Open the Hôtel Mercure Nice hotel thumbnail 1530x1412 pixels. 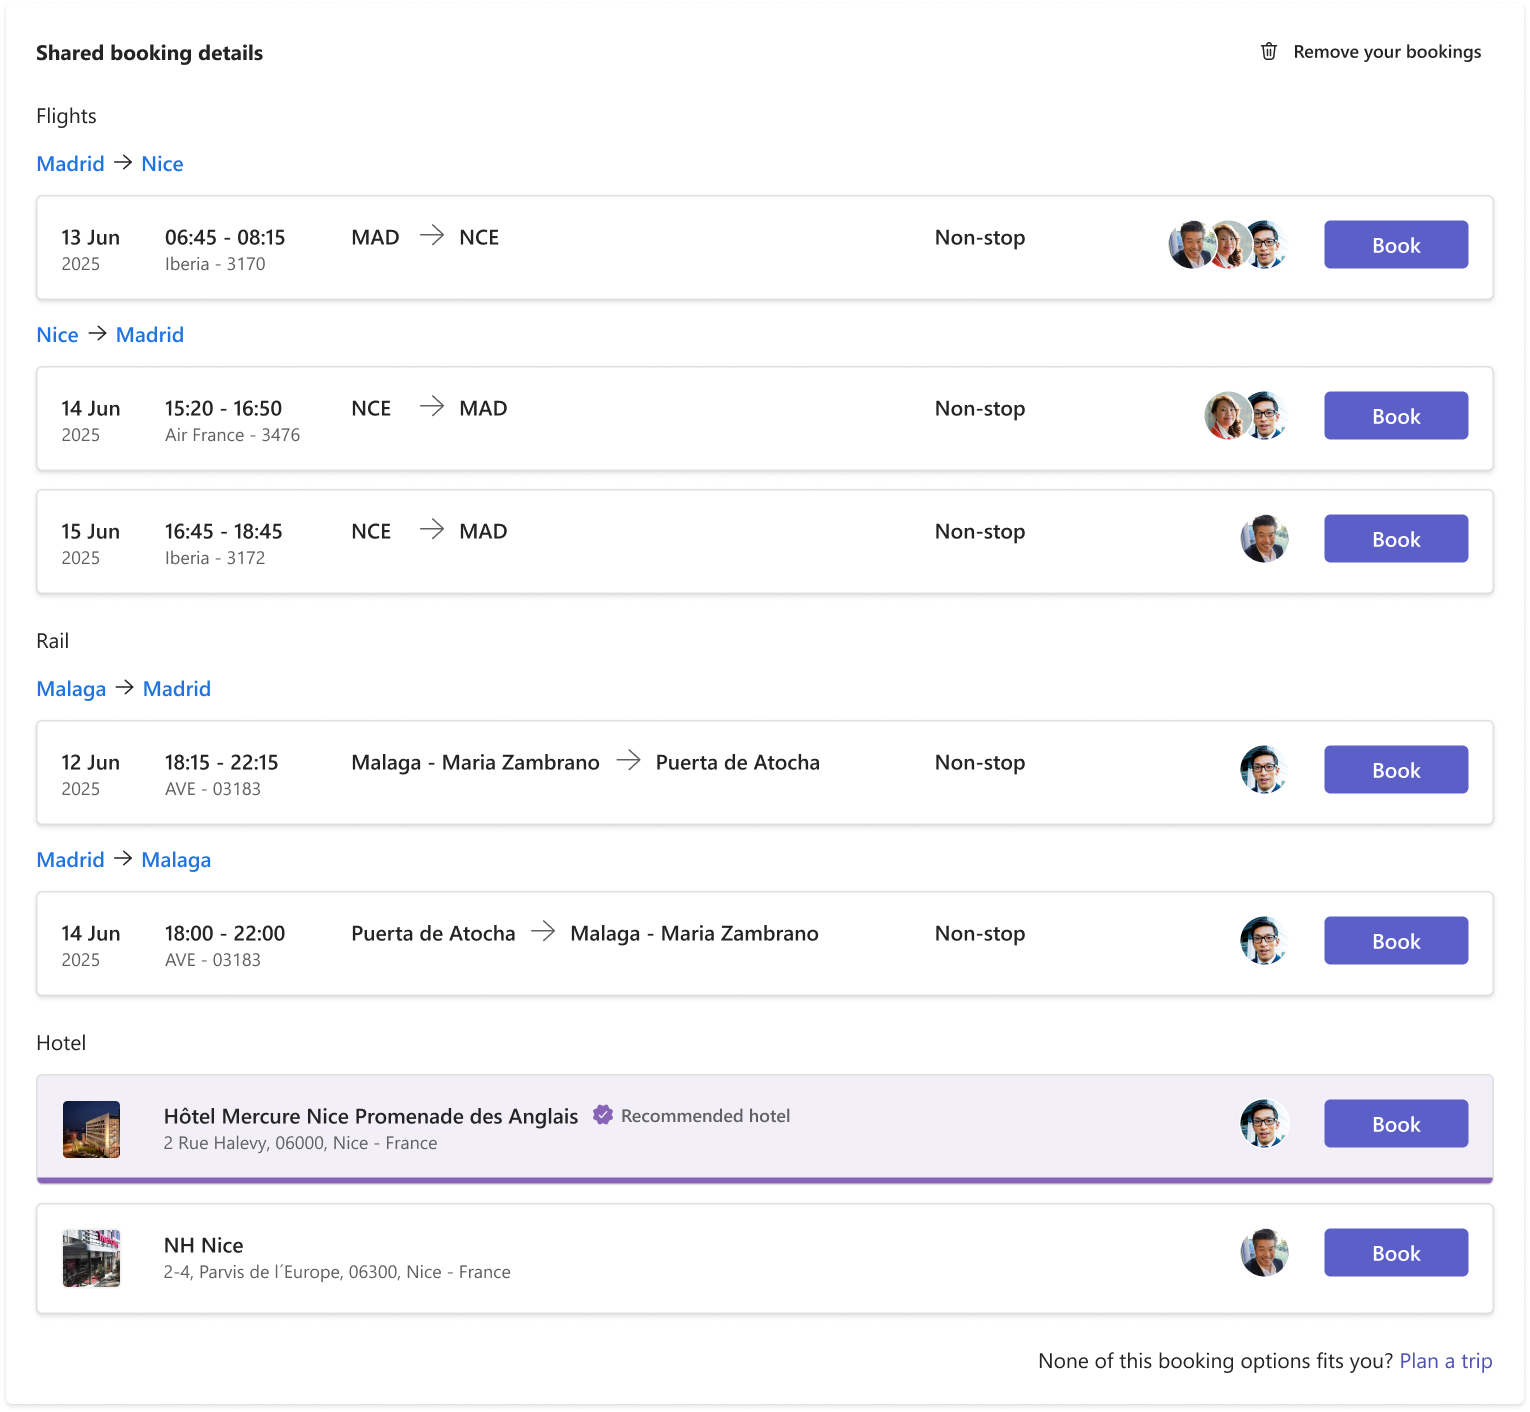91,1129
